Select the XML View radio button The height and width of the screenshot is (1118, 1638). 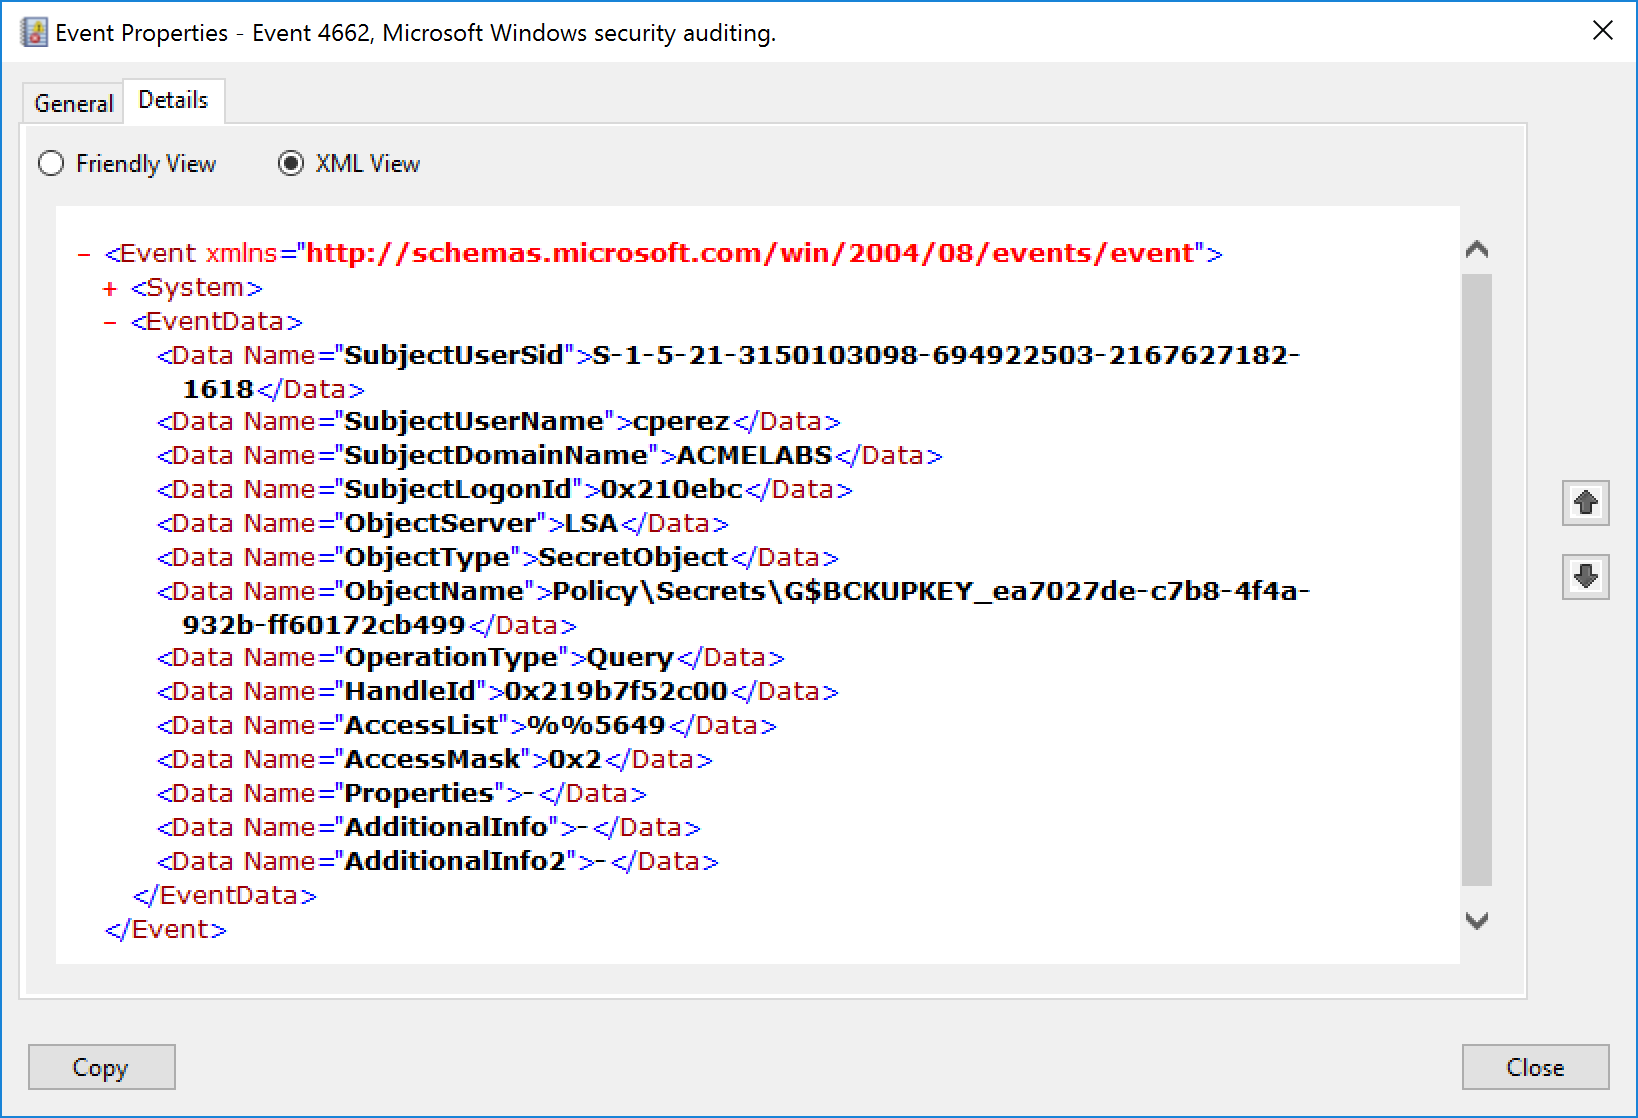(x=290, y=163)
